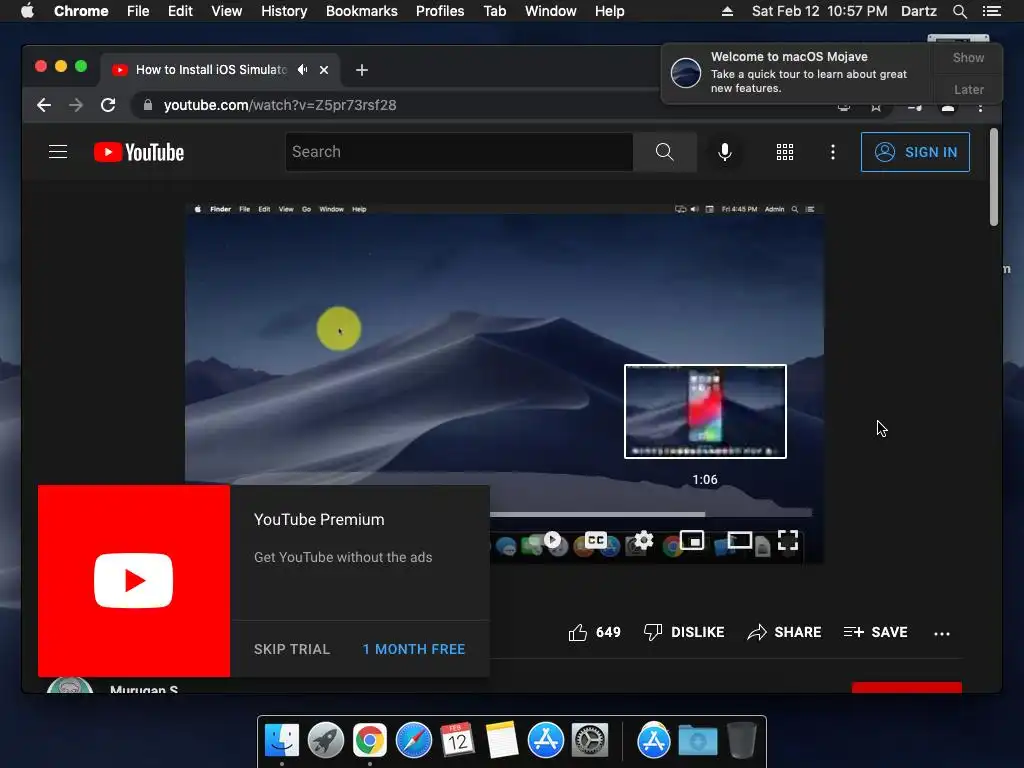Open the File menu
The width and height of the screenshot is (1024, 768).
[x=138, y=11]
